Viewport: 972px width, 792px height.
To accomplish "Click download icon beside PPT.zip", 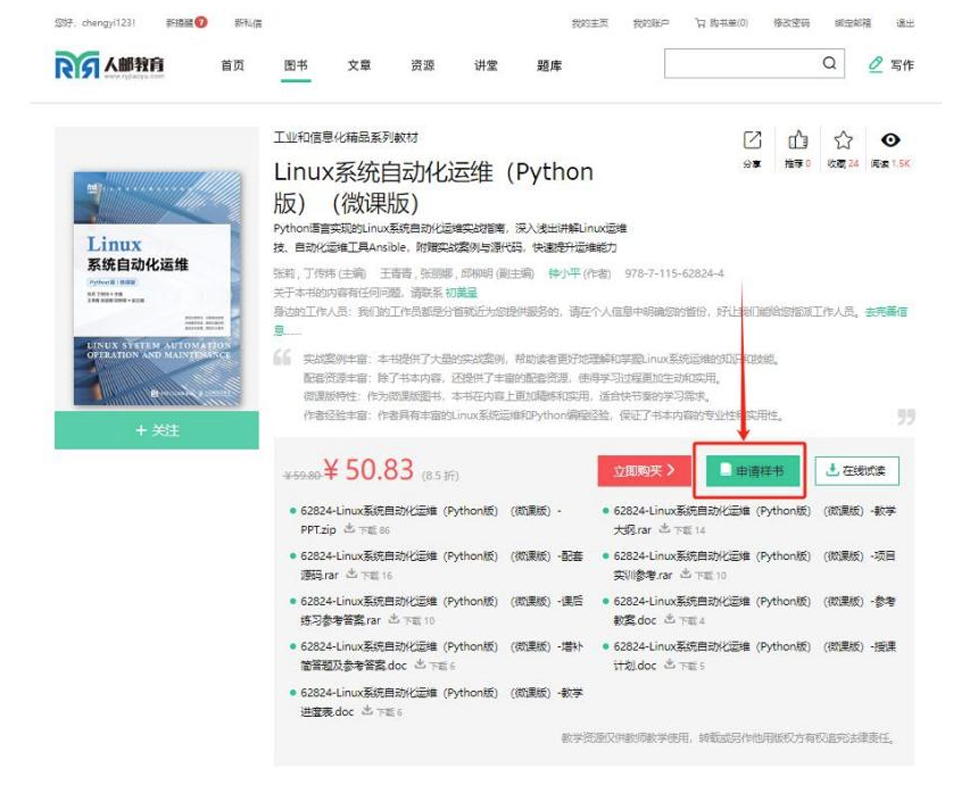I will coord(350,529).
